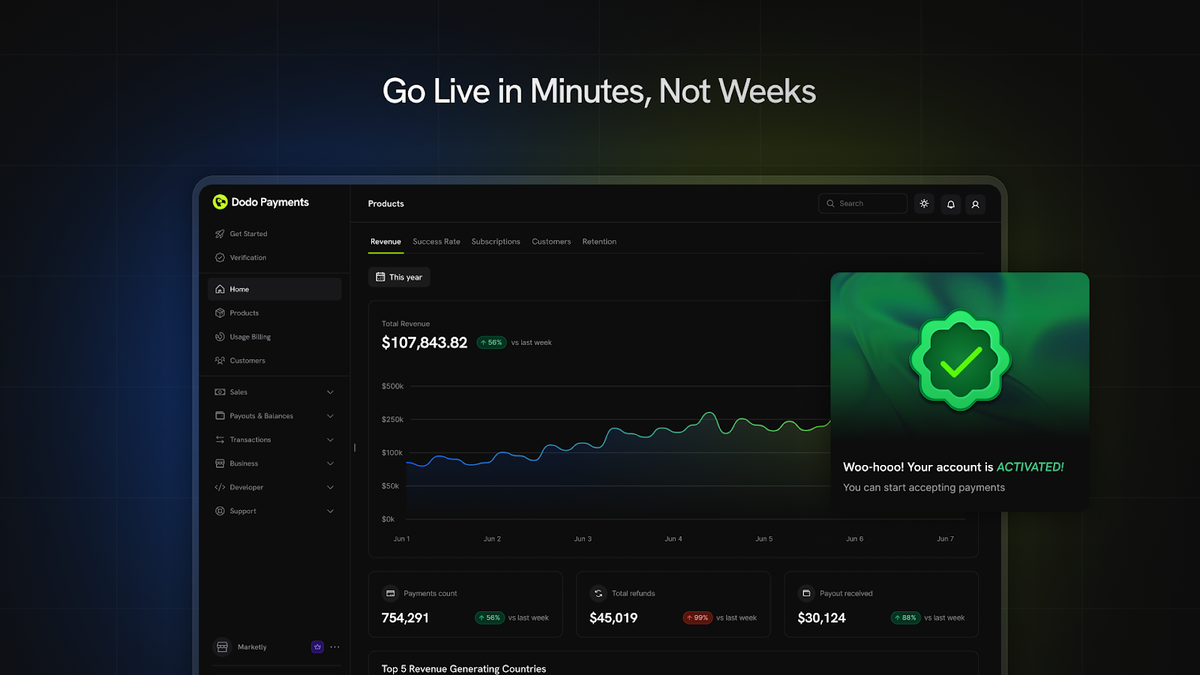This screenshot has width=1200, height=675.
Task: Switch to the Subscriptions tab
Action: pos(496,242)
